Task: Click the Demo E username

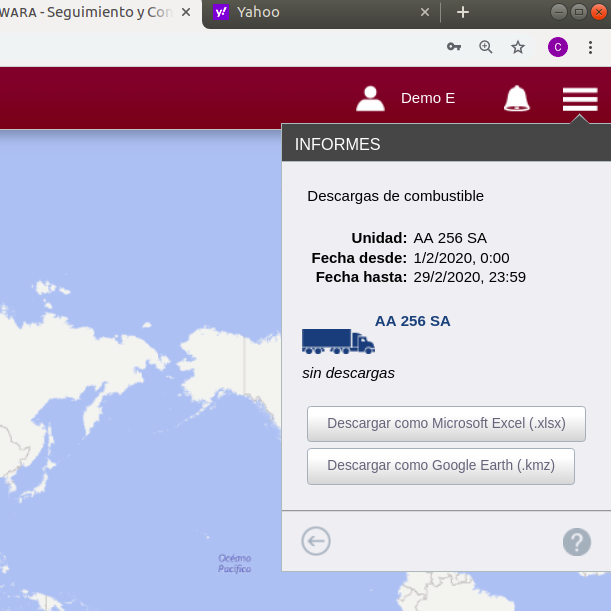Action: tap(428, 98)
